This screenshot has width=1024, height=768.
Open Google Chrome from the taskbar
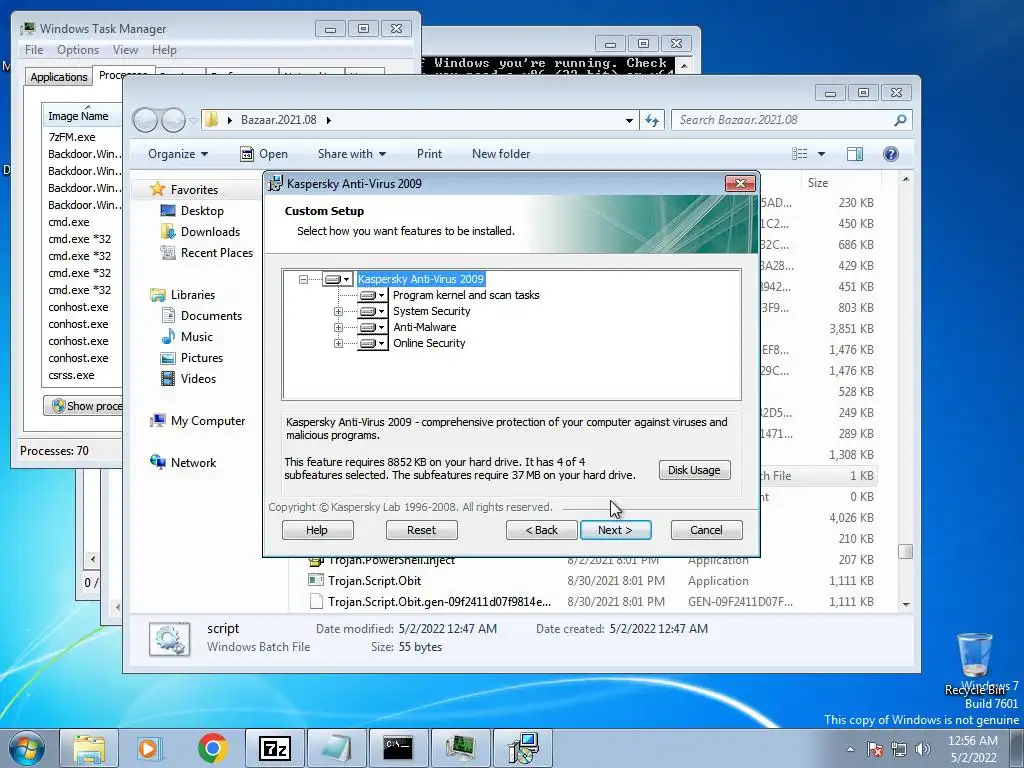pyautogui.click(x=212, y=748)
